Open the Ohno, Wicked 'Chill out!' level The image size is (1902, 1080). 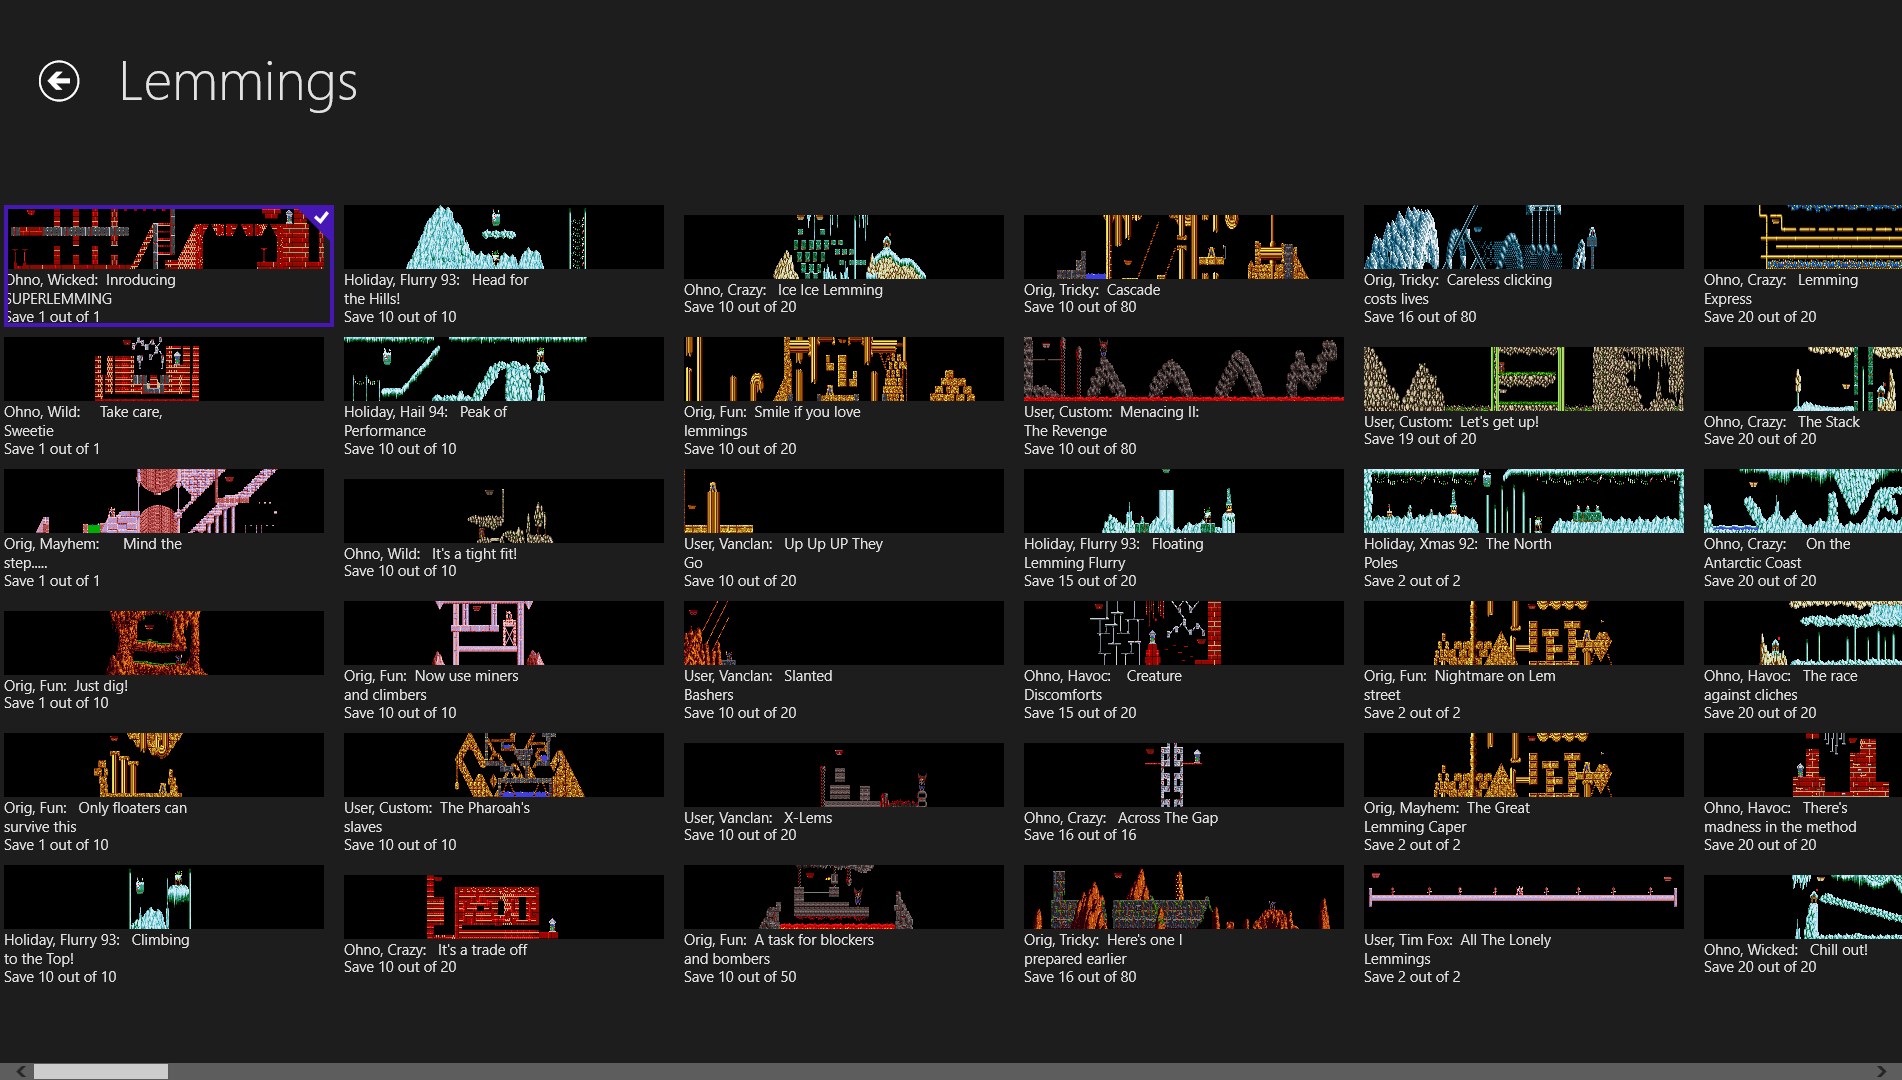1803,925
